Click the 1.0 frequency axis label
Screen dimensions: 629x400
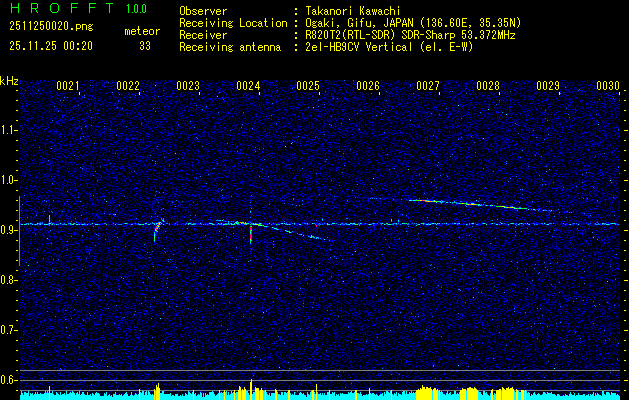(x=8, y=180)
